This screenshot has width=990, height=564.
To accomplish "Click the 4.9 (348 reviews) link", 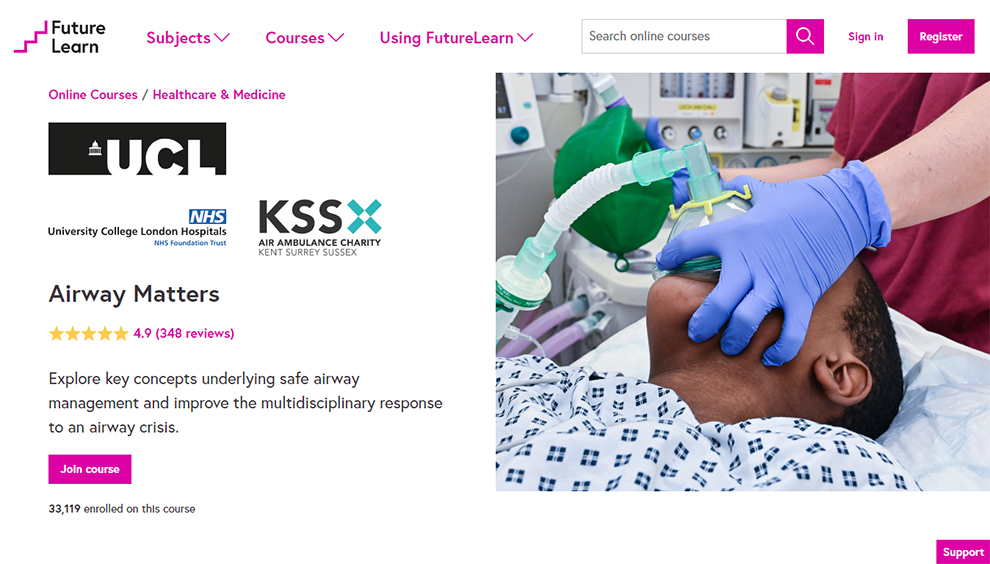I will tap(184, 333).
